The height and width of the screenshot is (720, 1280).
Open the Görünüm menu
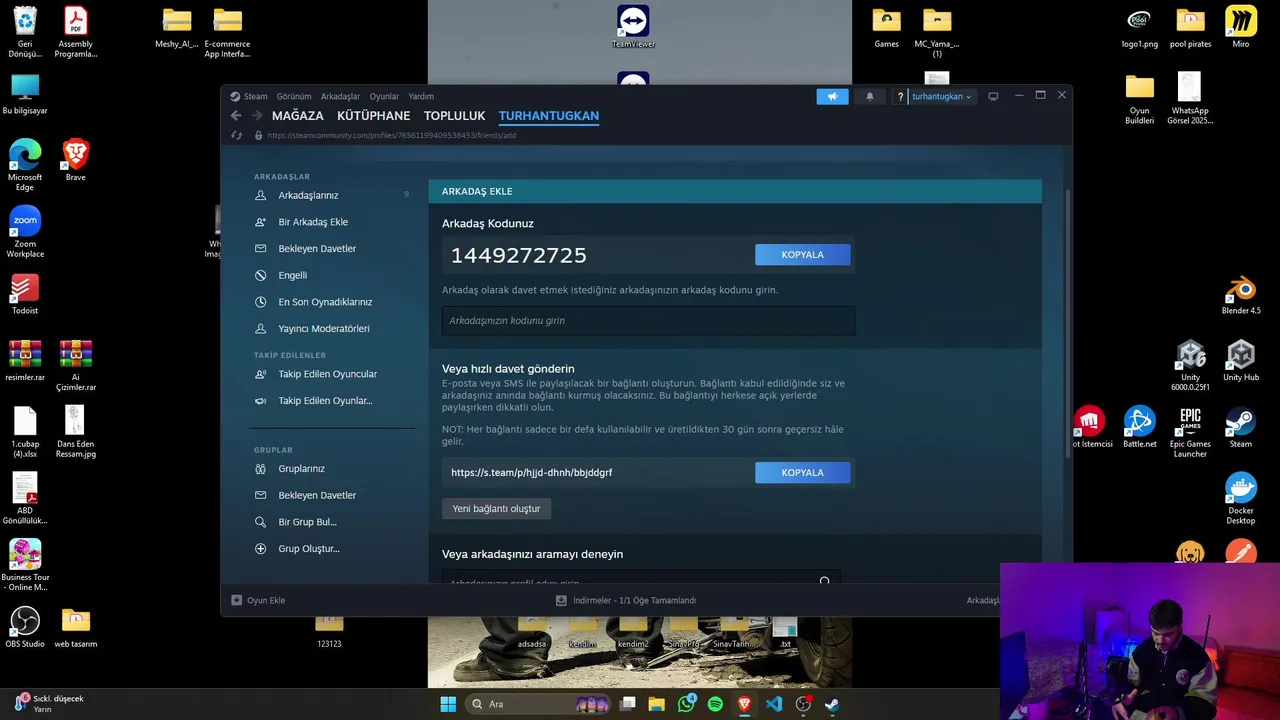click(294, 96)
